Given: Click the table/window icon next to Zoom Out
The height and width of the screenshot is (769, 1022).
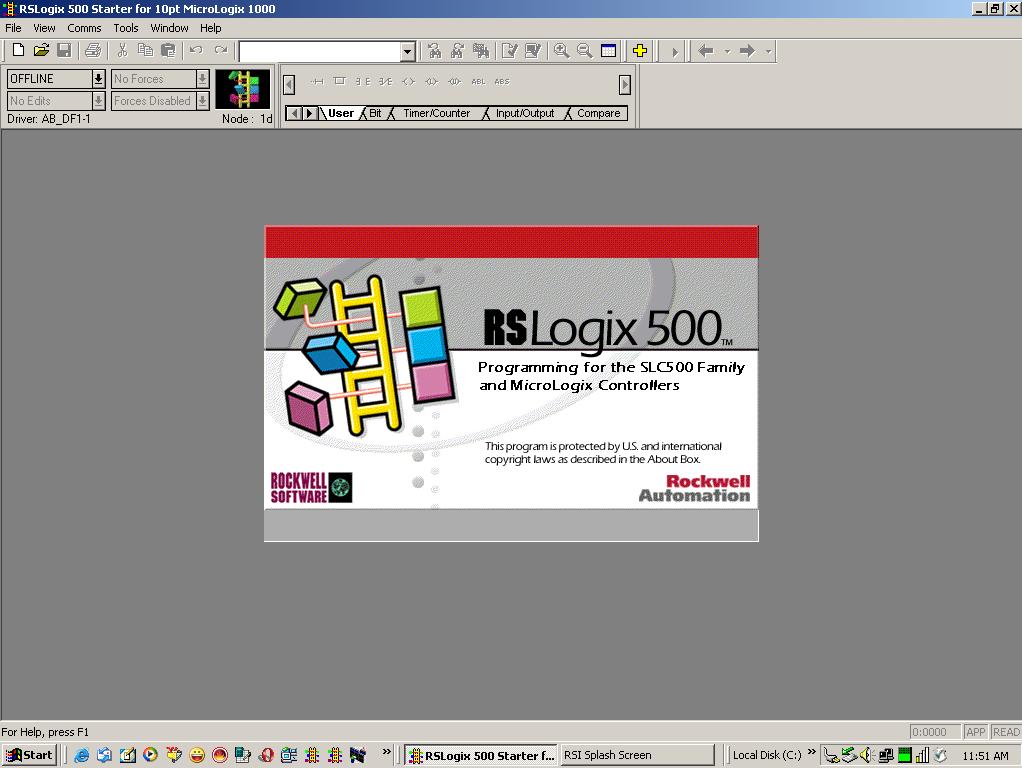Looking at the screenshot, I should pos(608,51).
